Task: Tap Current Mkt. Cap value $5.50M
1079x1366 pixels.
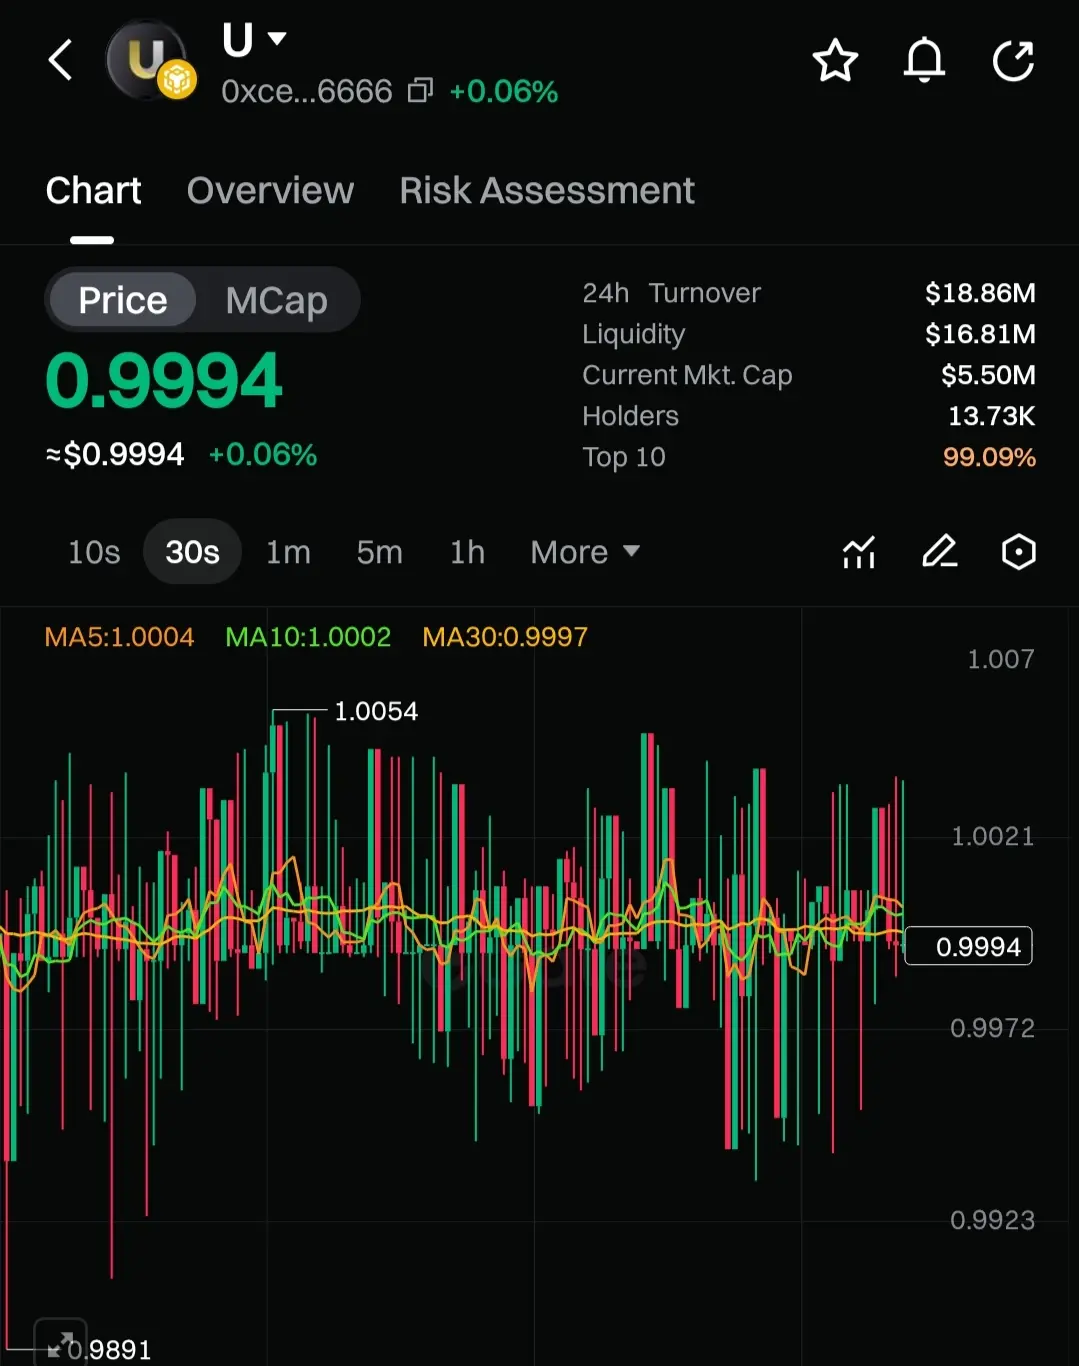Action: pyautogui.click(x=988, y=375)
